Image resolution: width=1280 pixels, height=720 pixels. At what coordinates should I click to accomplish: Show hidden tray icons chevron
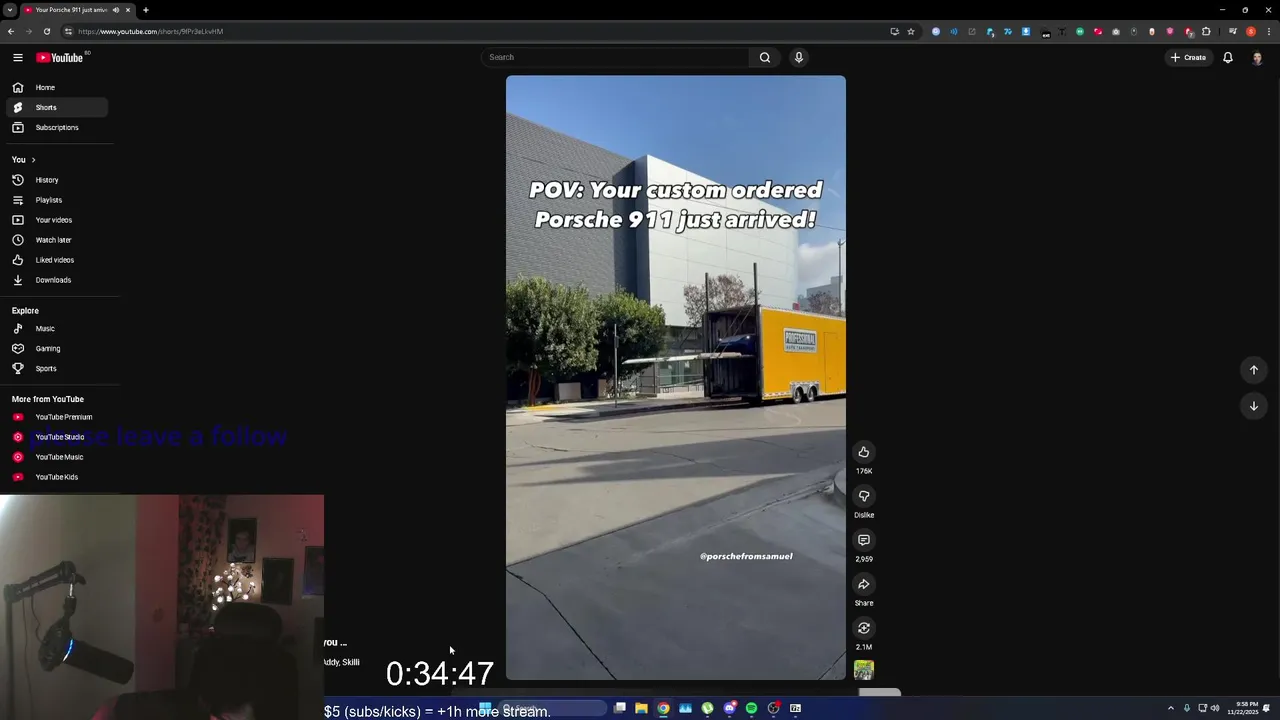click(1171, 708)
